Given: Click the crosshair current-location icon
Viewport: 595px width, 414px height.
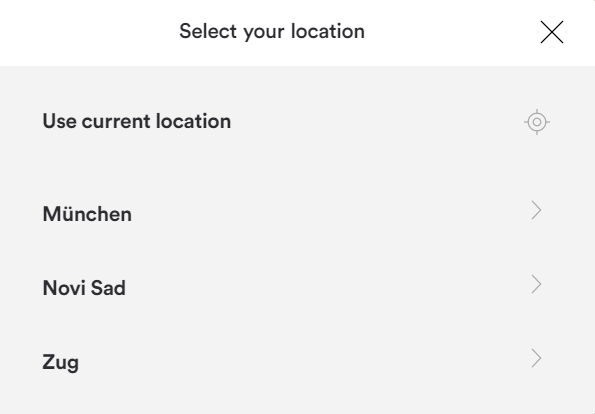Looking at the screenshot, I should 537,122.
